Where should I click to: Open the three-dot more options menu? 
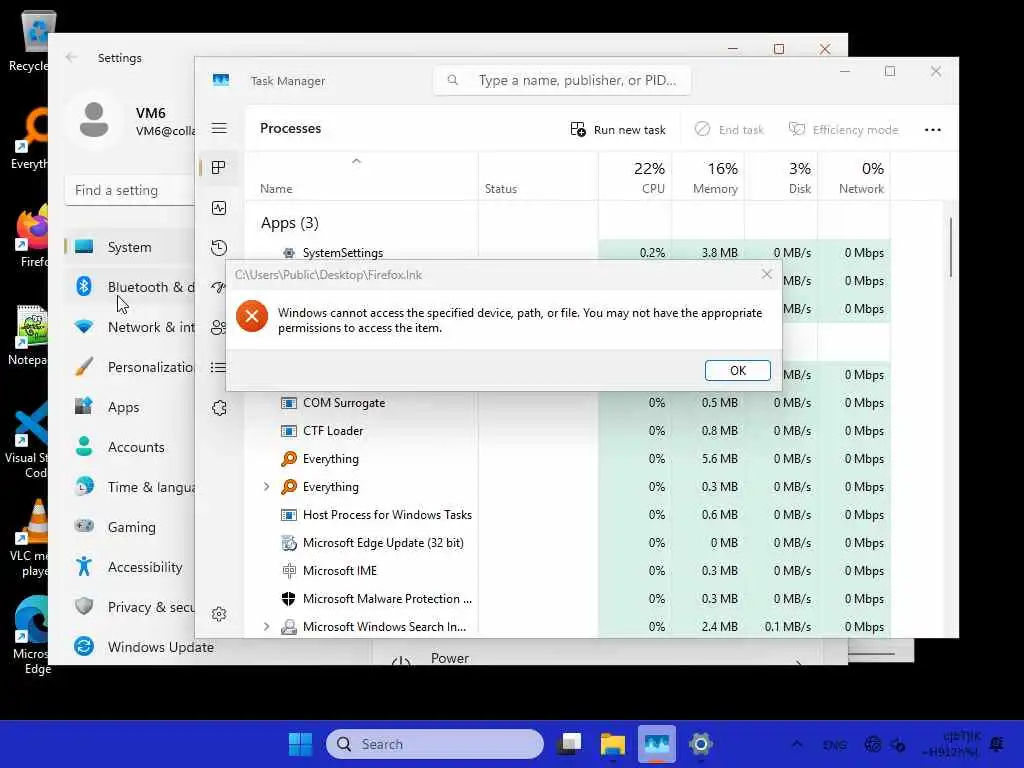[x=933, y=129]
